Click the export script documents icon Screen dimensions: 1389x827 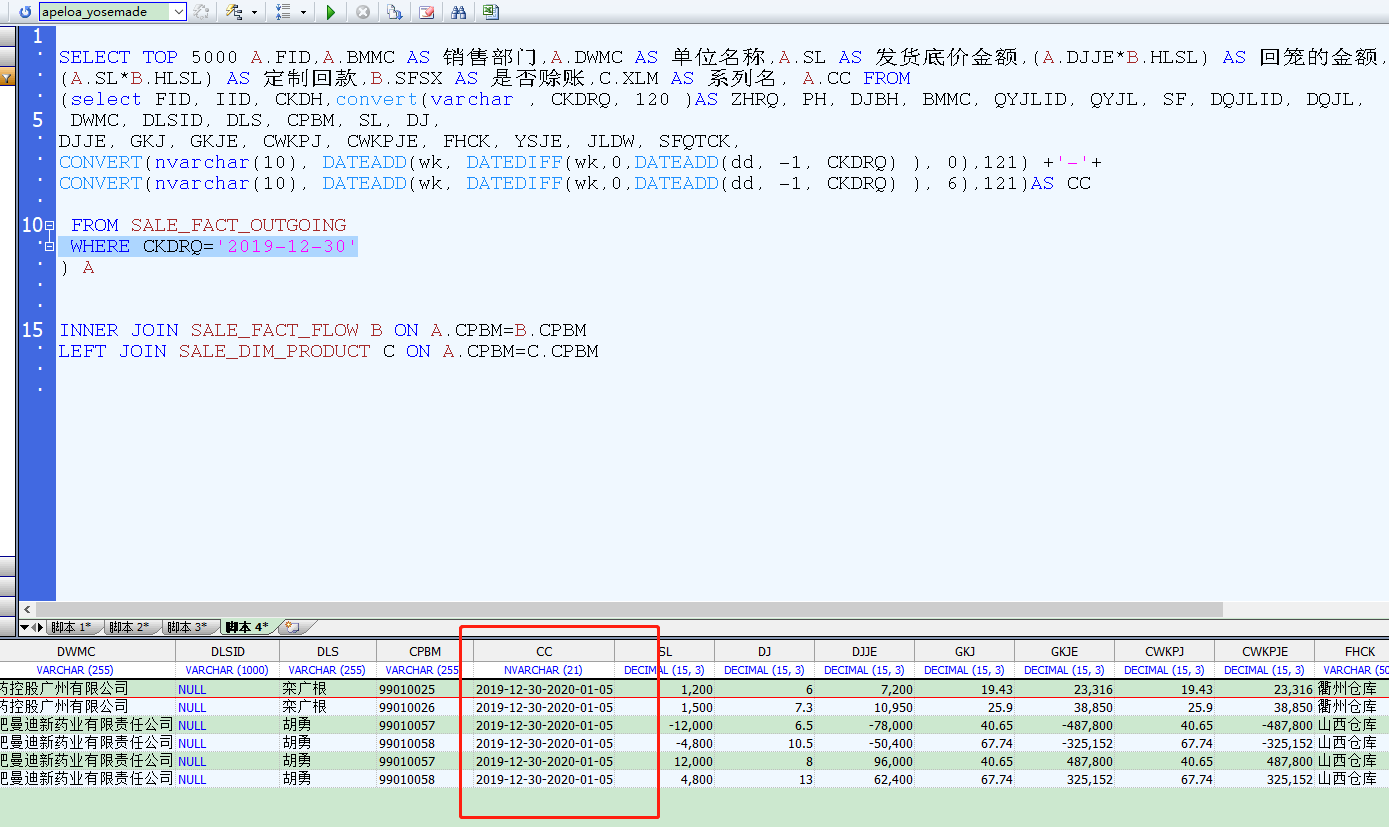(395, 12)
